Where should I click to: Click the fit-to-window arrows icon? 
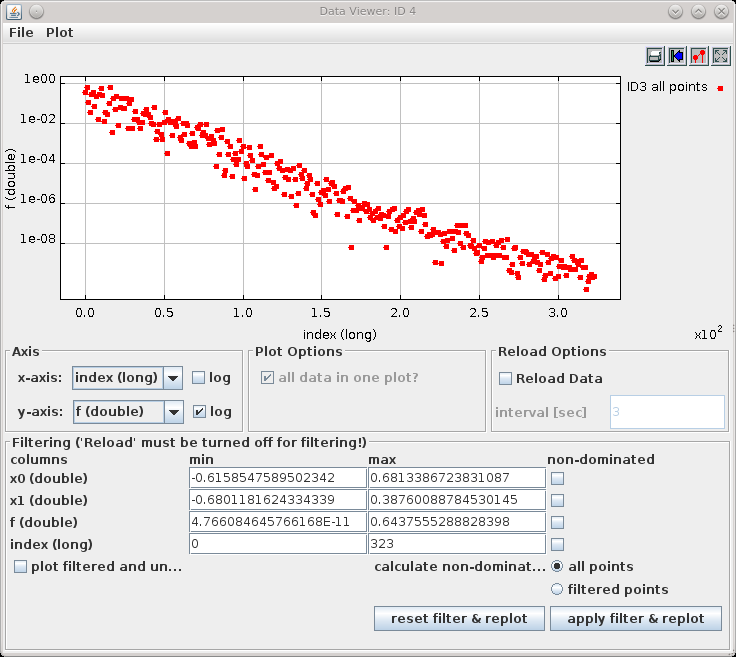pyautogui.click(x=721, y=56)
